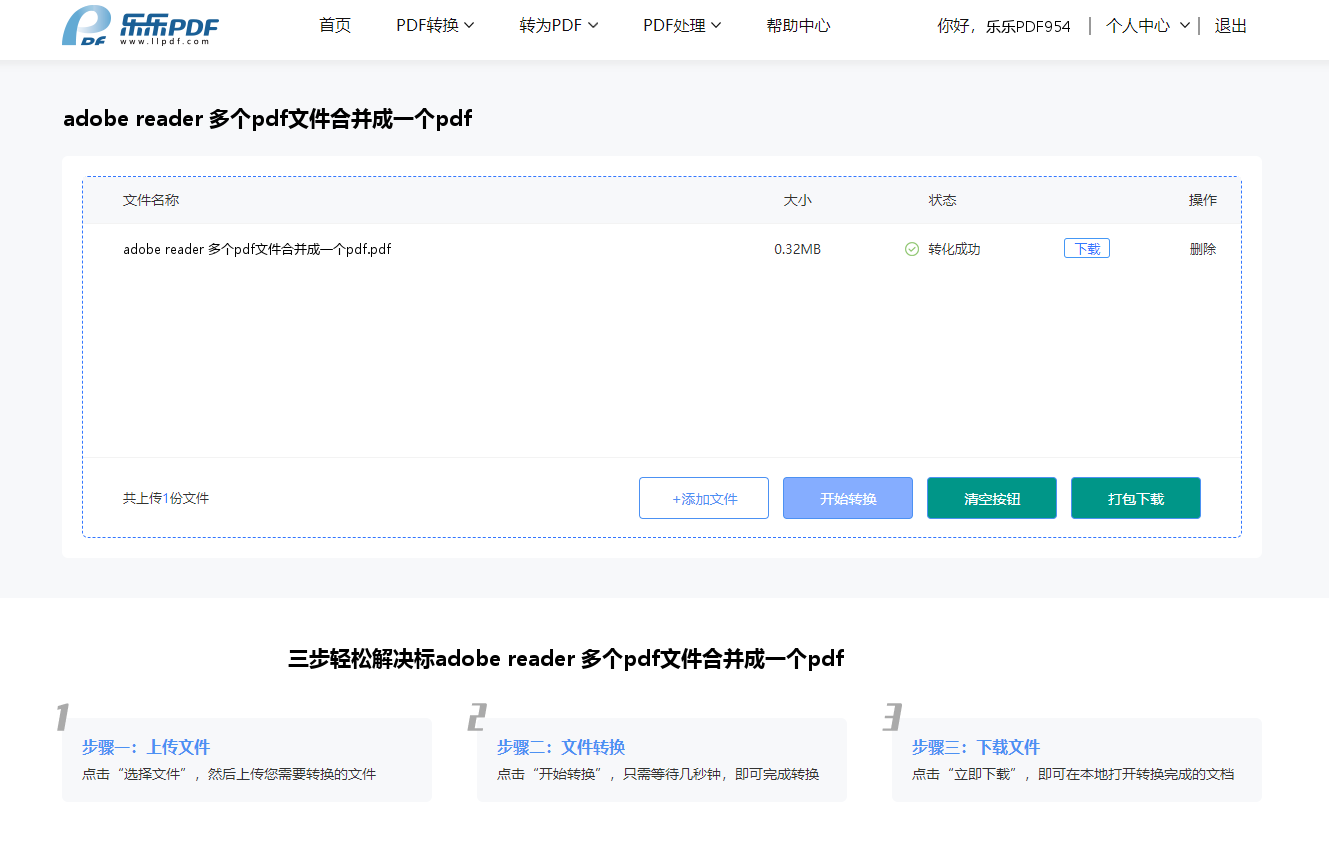
Task: Open the 帮助中心 menu item
Action: pyautogui.click(x=798, y=26)
